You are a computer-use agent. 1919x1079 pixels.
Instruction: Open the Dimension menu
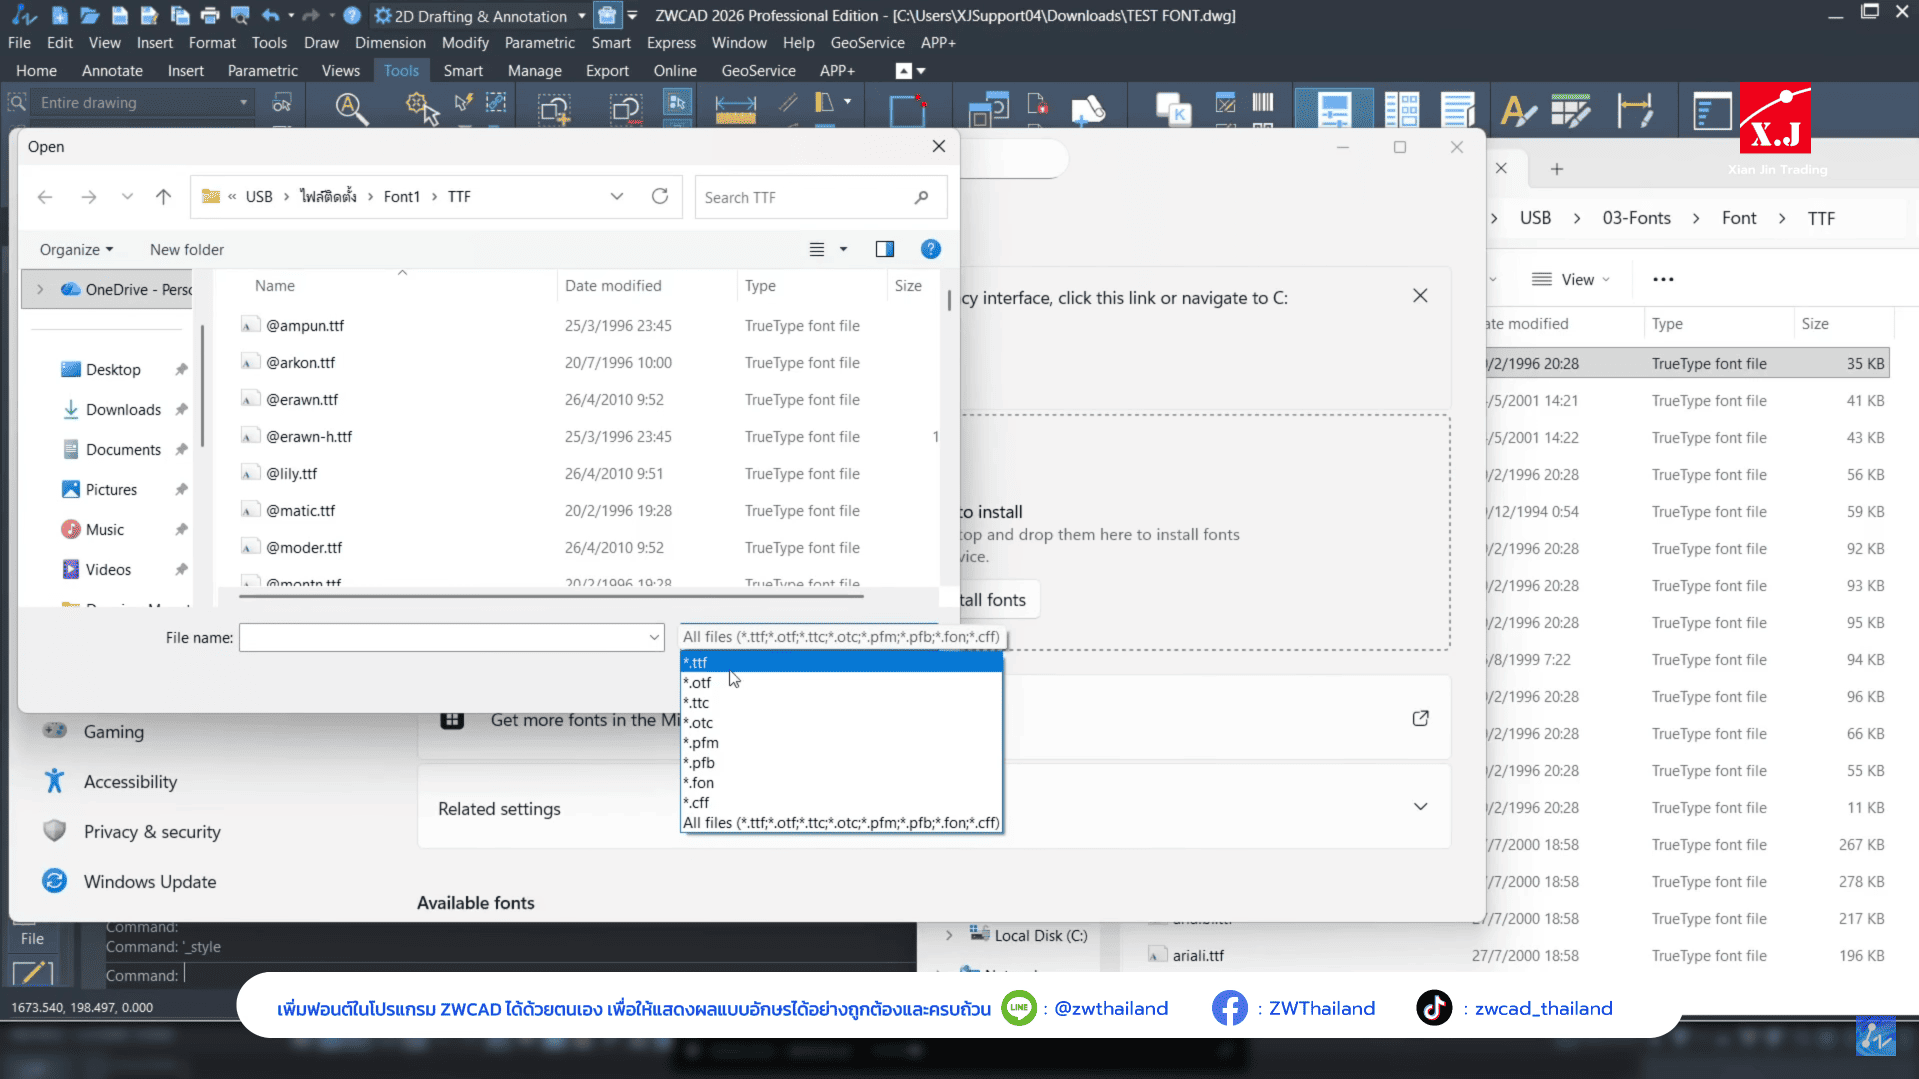390,43
